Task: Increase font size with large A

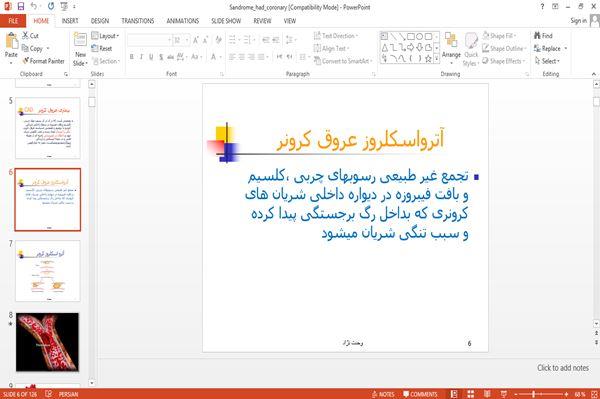Action: (x=196, y=40)
